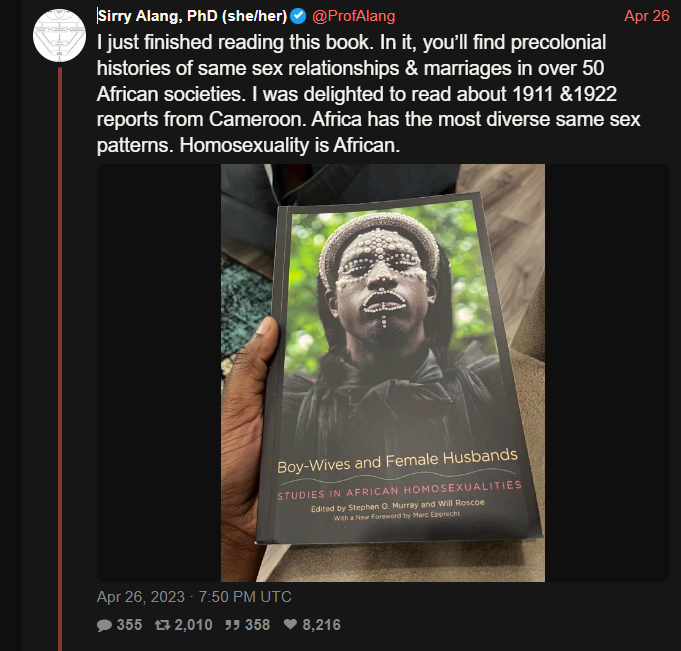Click the tweet text about precolonial histories

(x=368, y=94)
